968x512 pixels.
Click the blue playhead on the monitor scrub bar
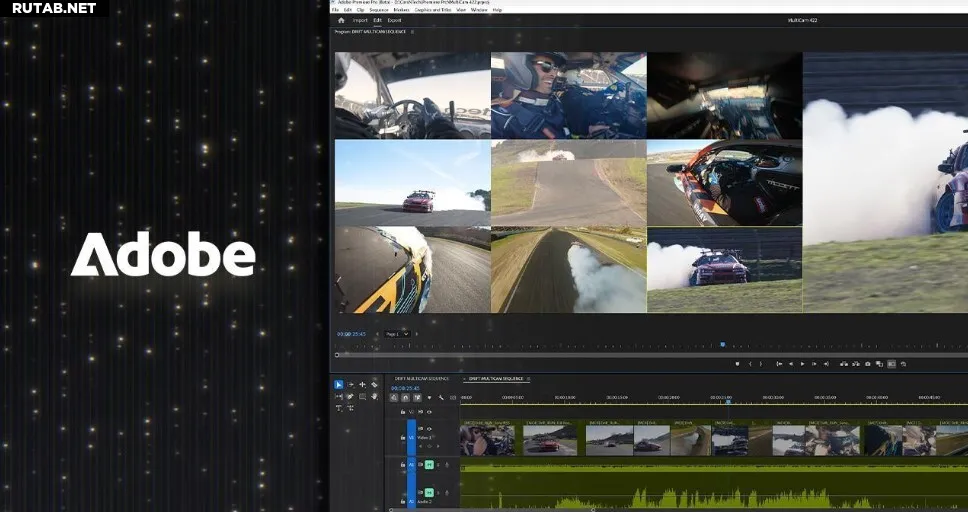[x=722, y=345]
